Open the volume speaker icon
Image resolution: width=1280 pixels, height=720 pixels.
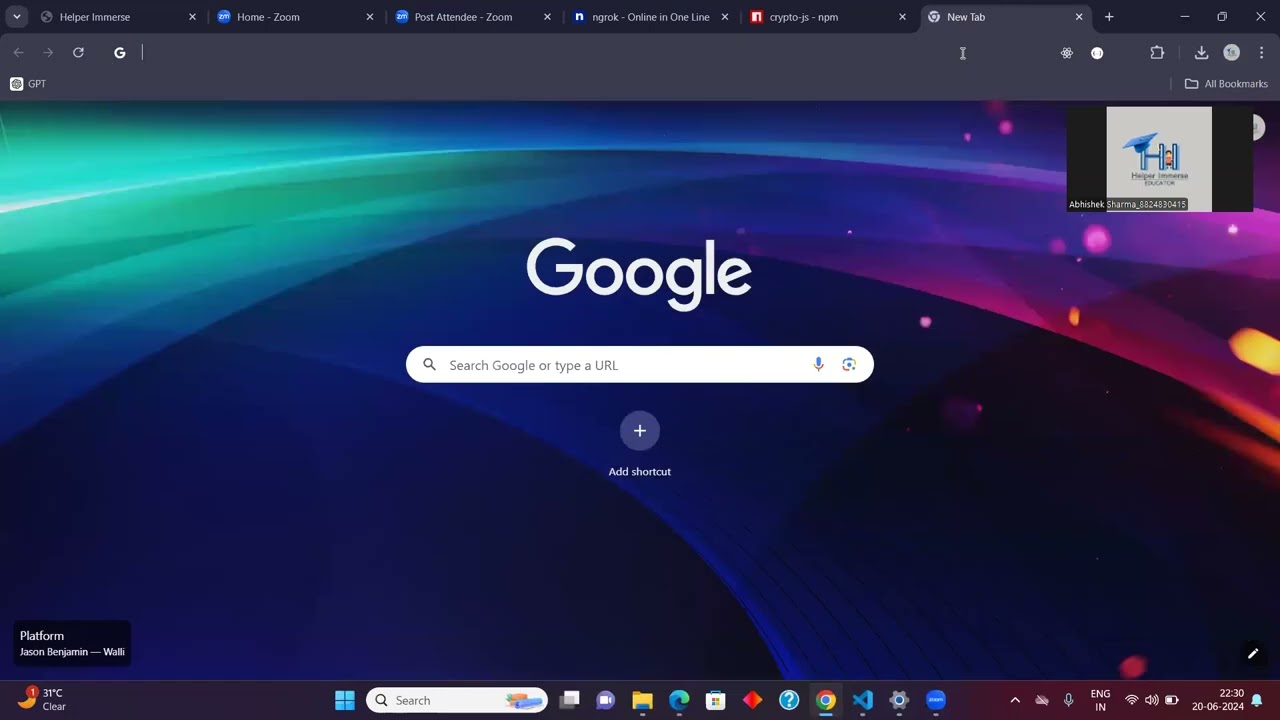1152,700
